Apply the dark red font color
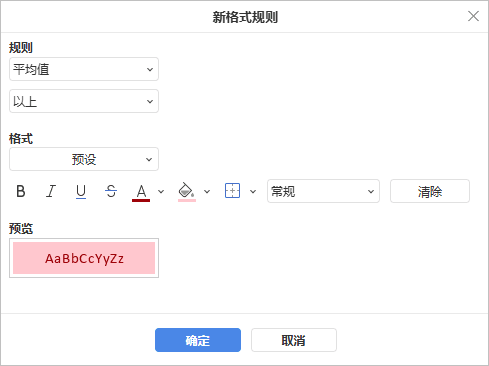Screen dimensions: 489x366 141,192
